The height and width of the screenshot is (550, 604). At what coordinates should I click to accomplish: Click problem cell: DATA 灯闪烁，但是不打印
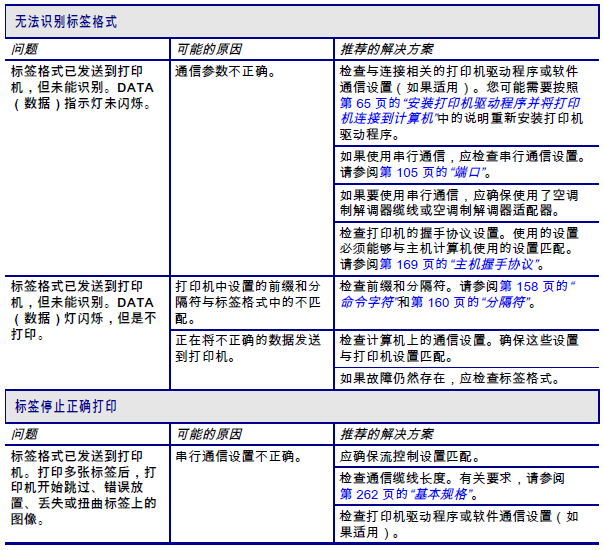(x=87, y=333)
